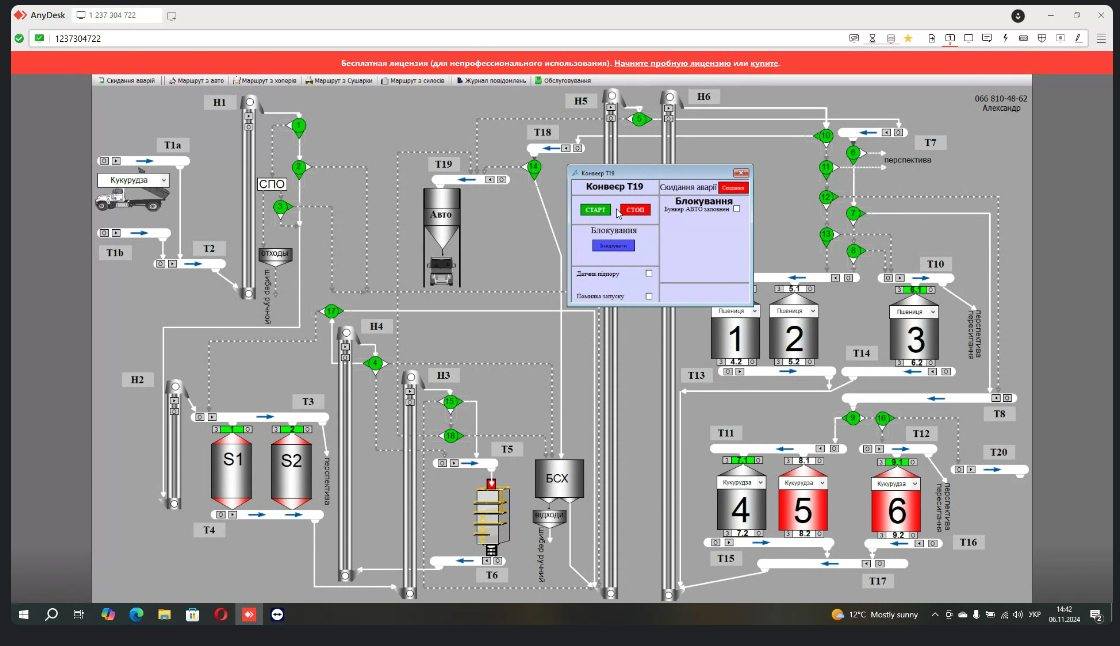Click diverter valve 10 near conveyor T7

coord(826,135)
